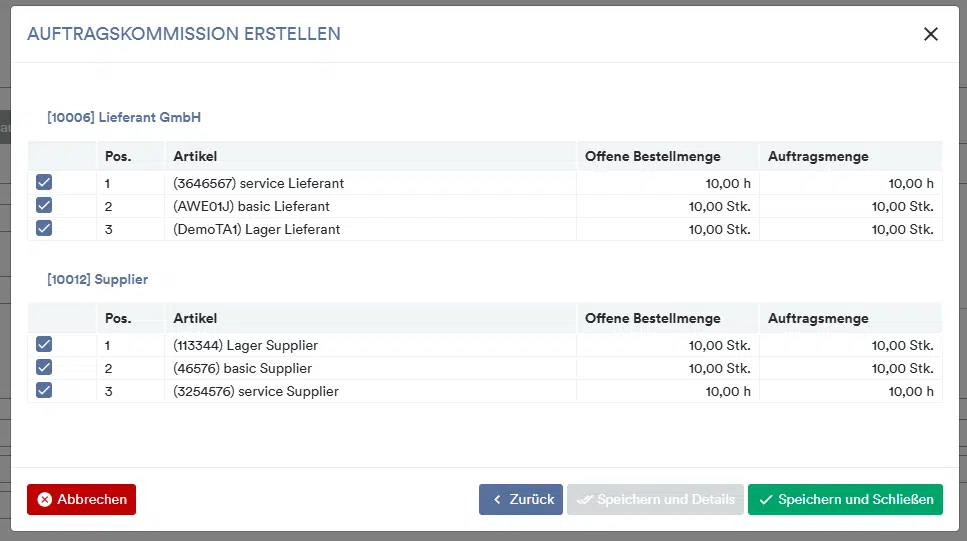Screen dimensions: 967x541
Task: Open the [10006] Lieferant GmbH supplier heading
Action: pos(124,117)
